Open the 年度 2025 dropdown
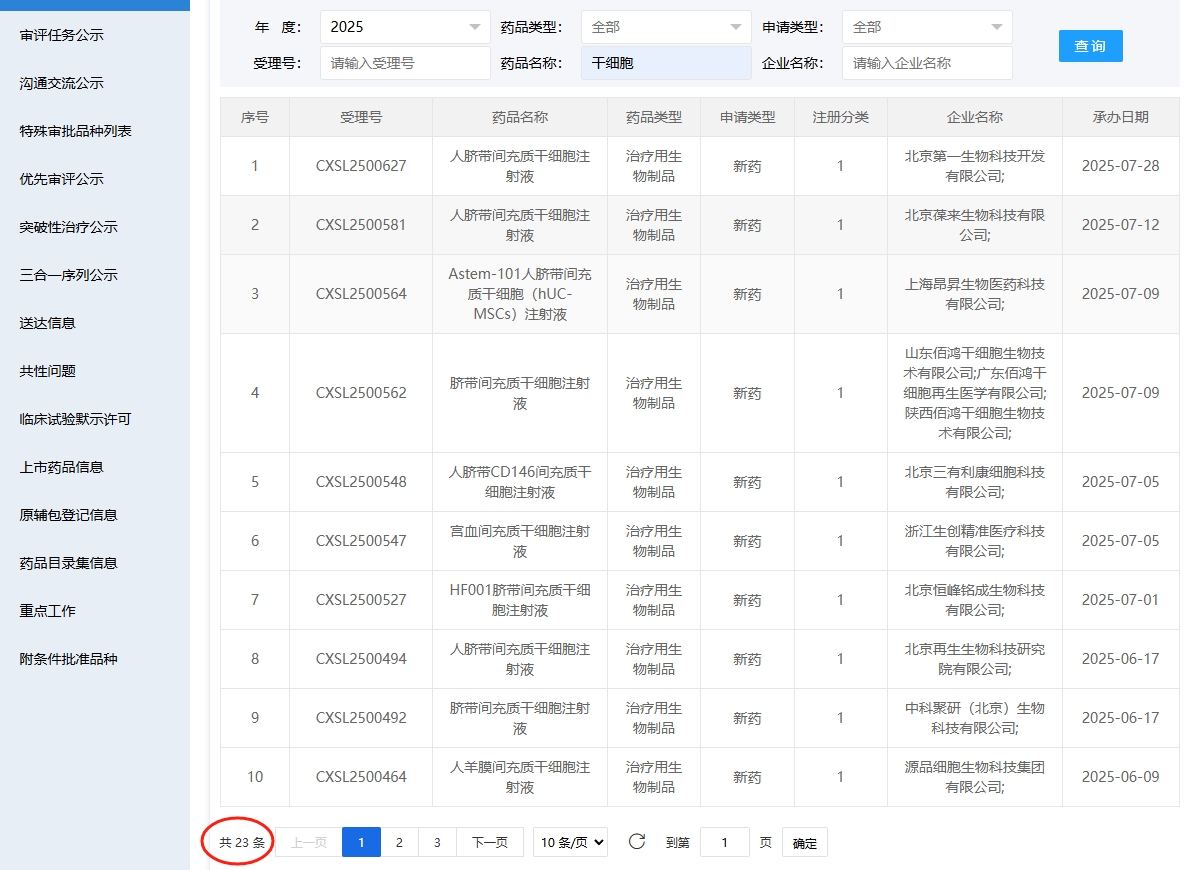 click(x=405, y=27)
